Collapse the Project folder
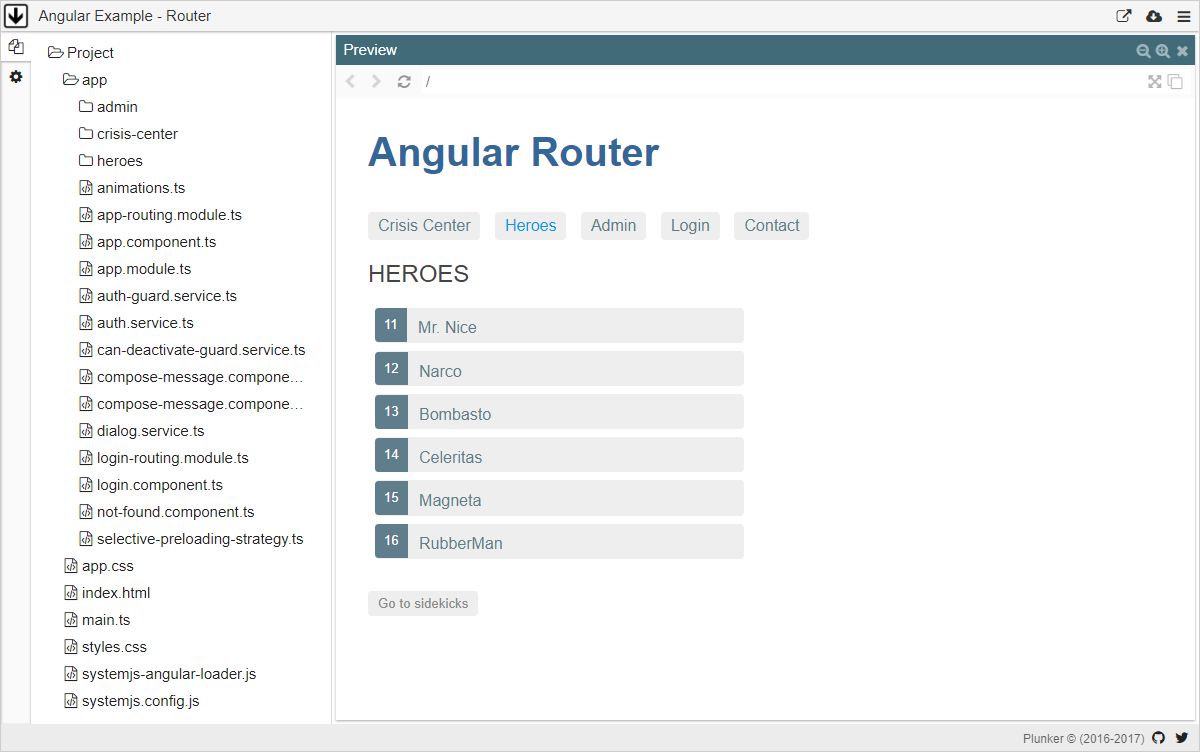Viewport: 1200px width, 752px height. [81, 52]
